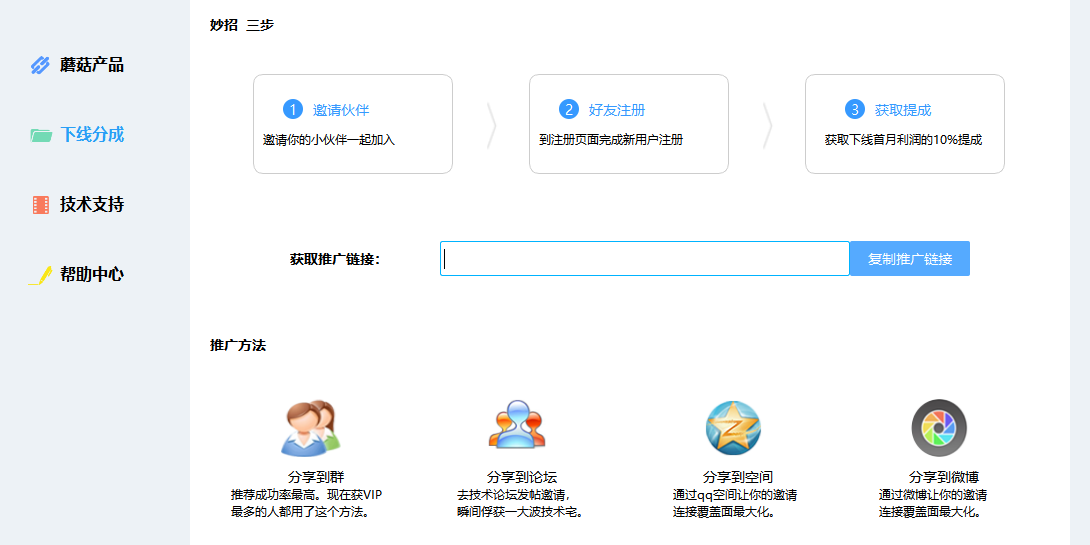Click the 分享到空间 QQ star icon

pos(733,428)
